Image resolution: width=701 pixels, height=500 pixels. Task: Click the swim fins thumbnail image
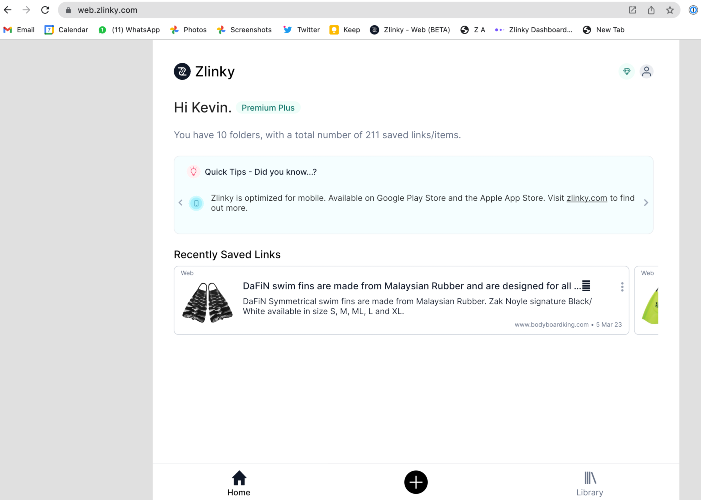(x=207, y=303)
